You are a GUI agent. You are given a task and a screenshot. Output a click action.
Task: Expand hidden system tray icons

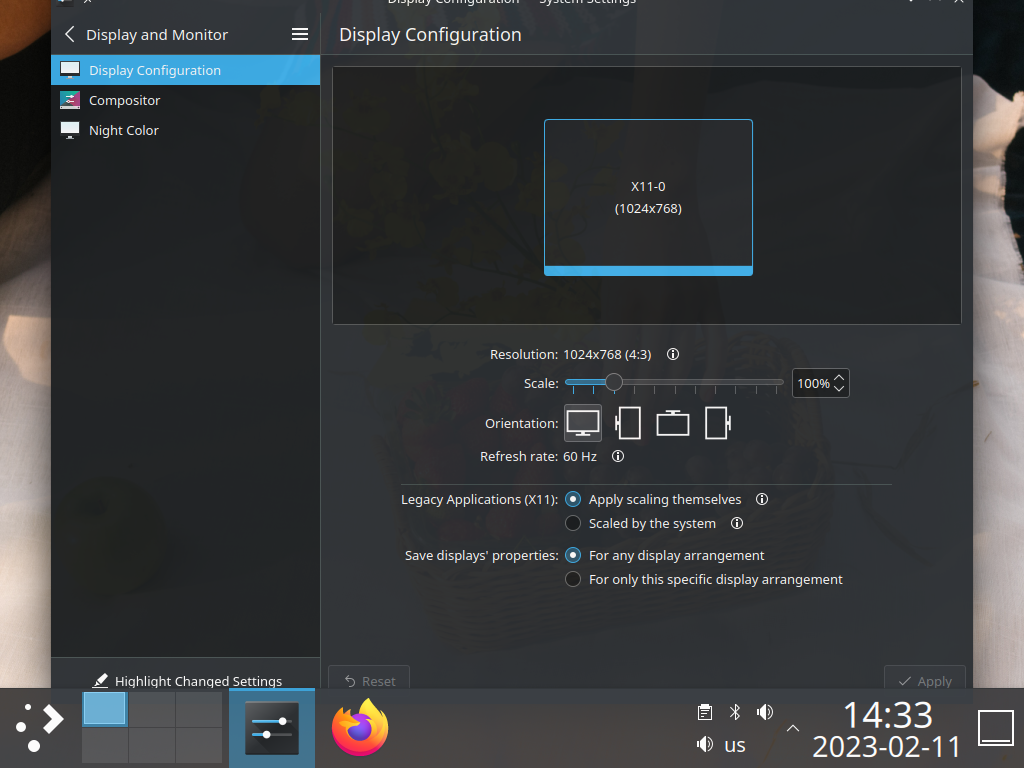coord(793,728)
